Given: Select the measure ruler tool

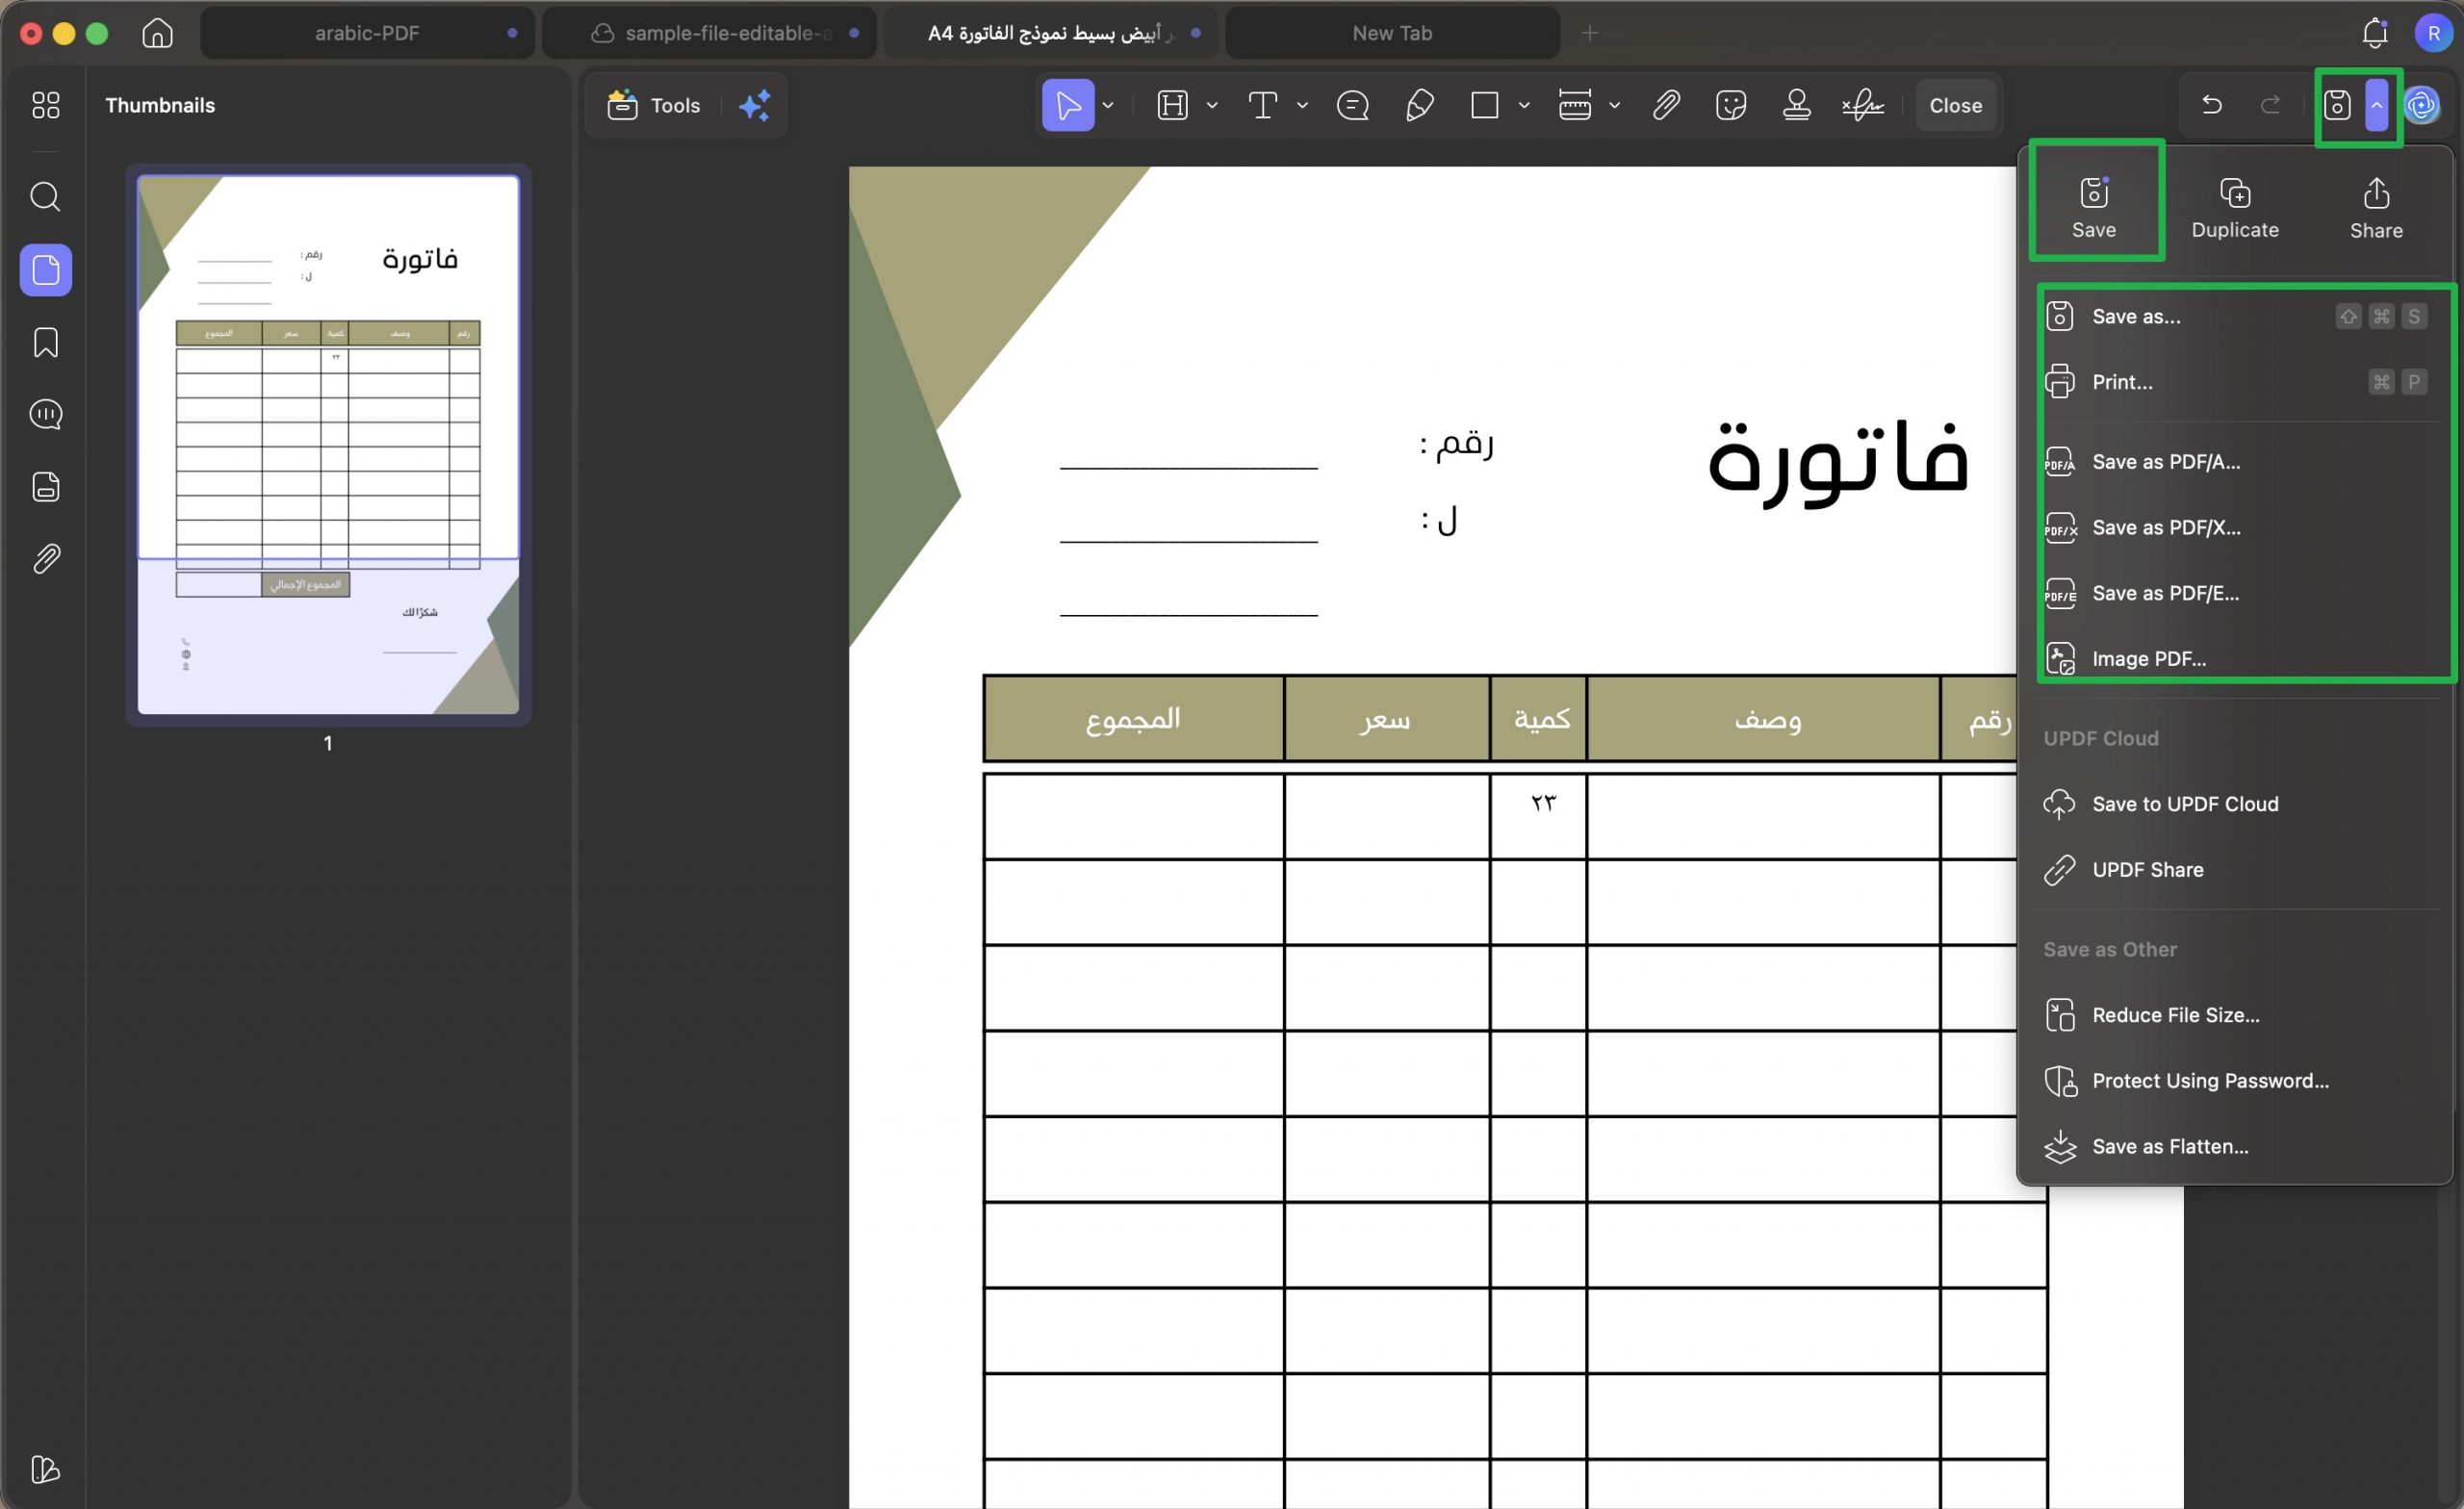Looking at the screenshot, I should point(1575,105).
